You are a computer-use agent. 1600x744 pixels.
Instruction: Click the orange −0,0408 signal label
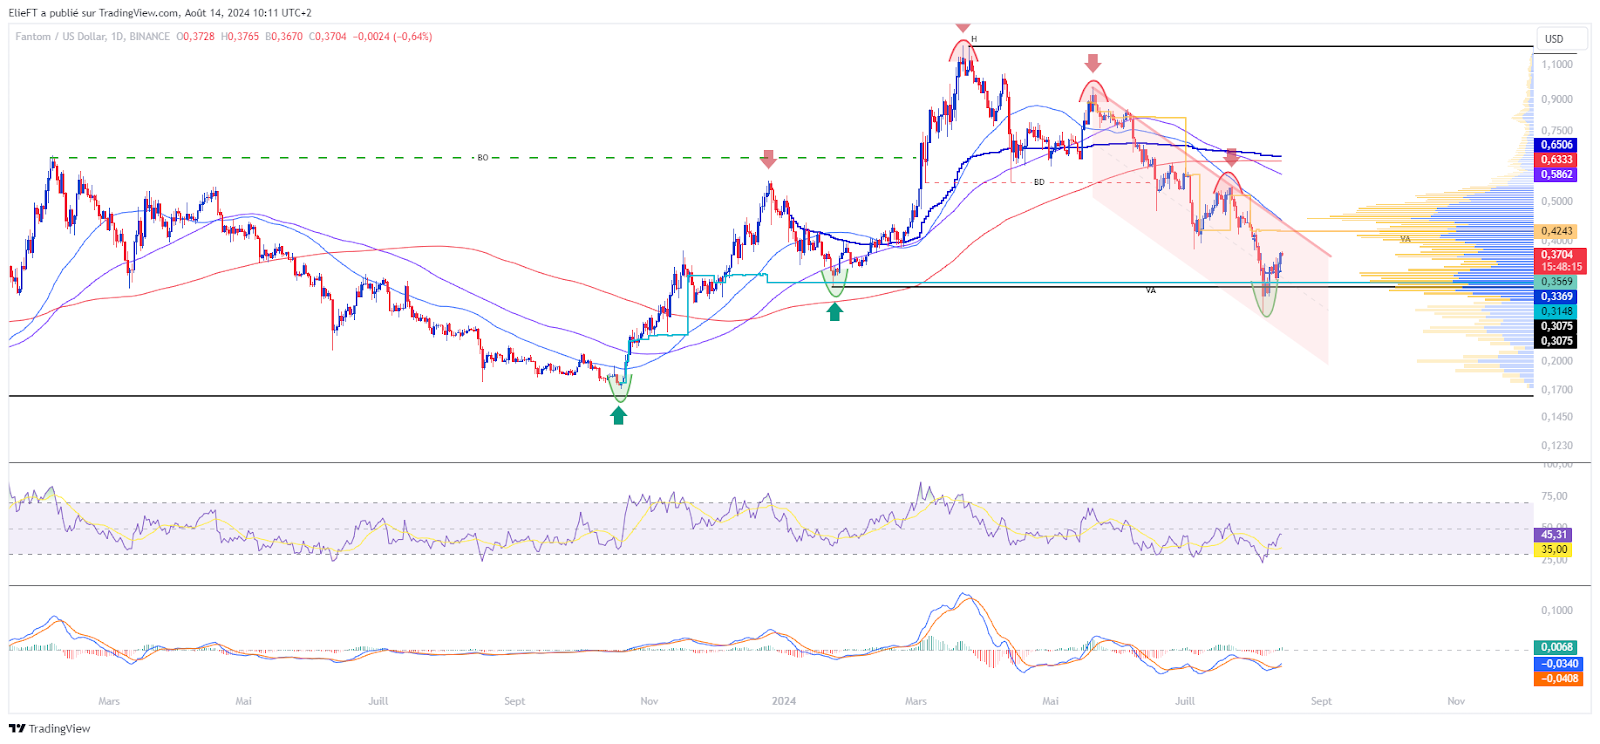coord(1558,678)
